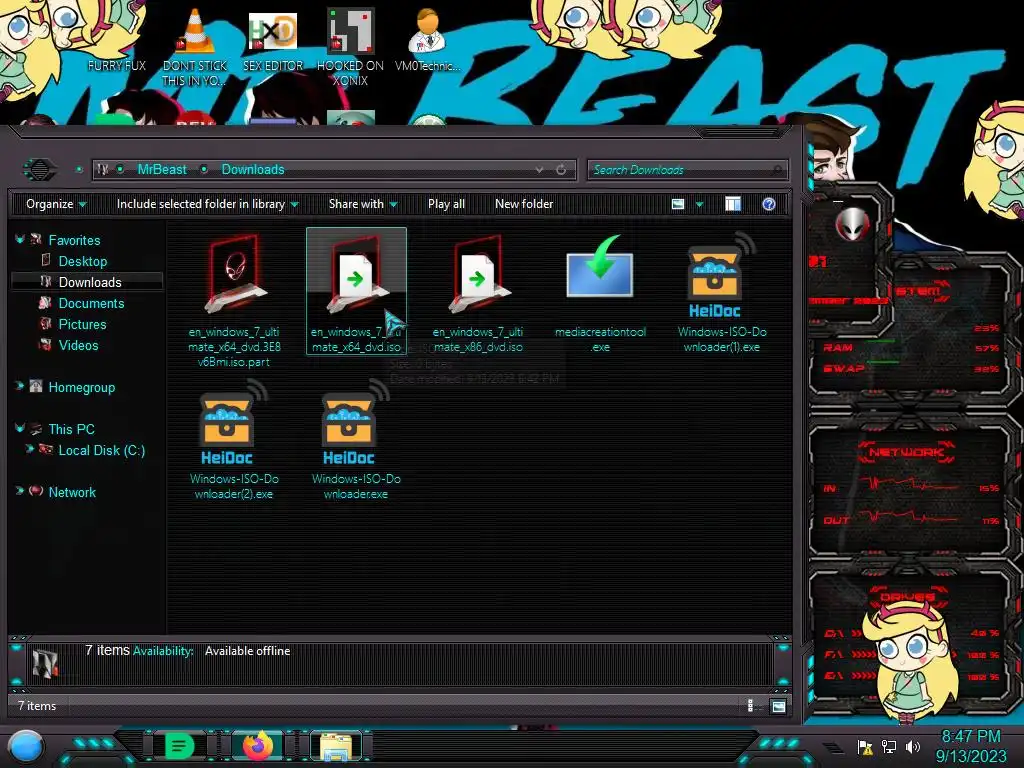
Task: Click the Available offline status text
Action: click(248, 651)
